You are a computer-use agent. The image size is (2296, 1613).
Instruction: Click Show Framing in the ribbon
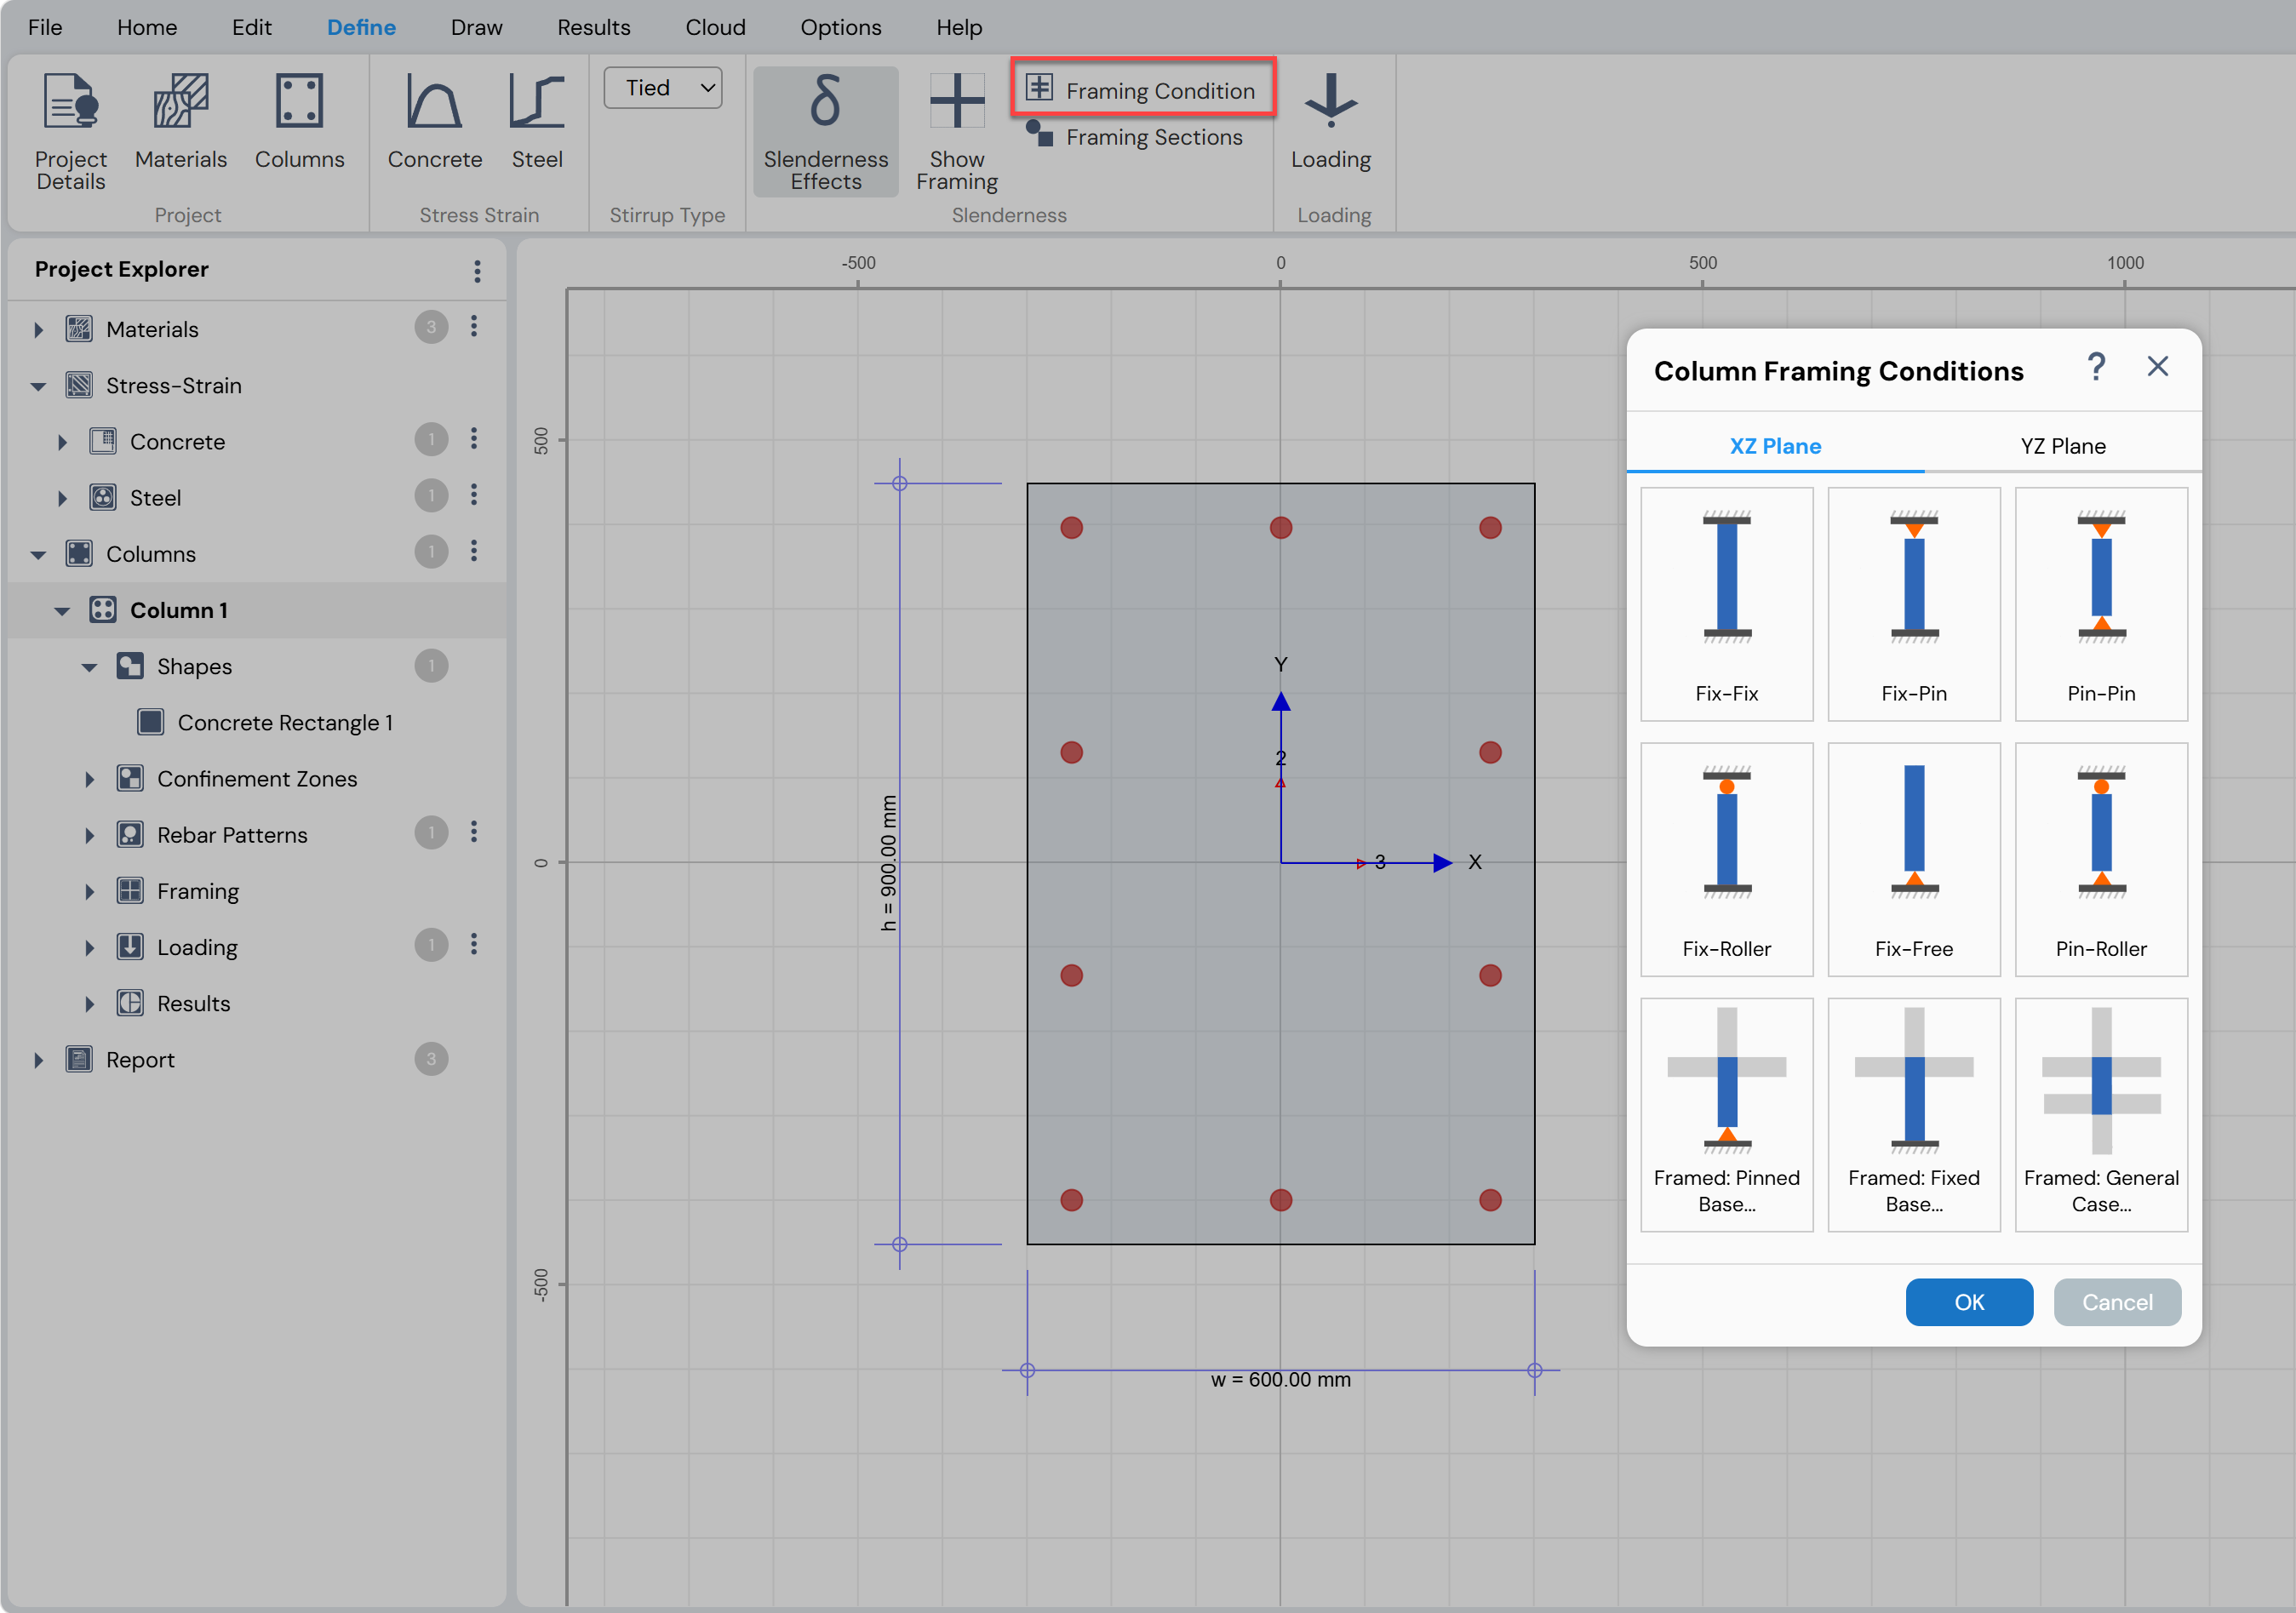click(x=957, y=131)
